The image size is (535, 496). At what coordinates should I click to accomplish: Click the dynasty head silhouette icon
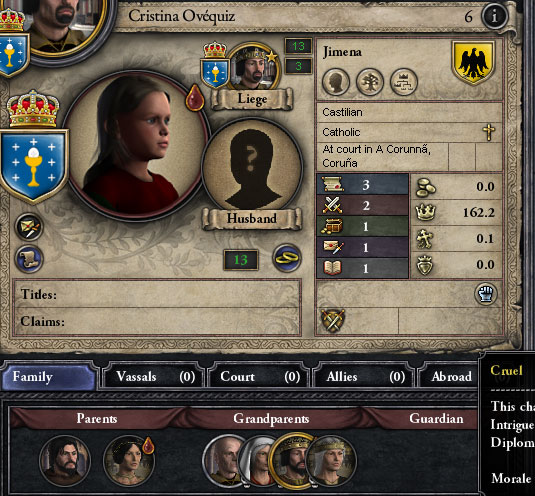pos(336,82)
